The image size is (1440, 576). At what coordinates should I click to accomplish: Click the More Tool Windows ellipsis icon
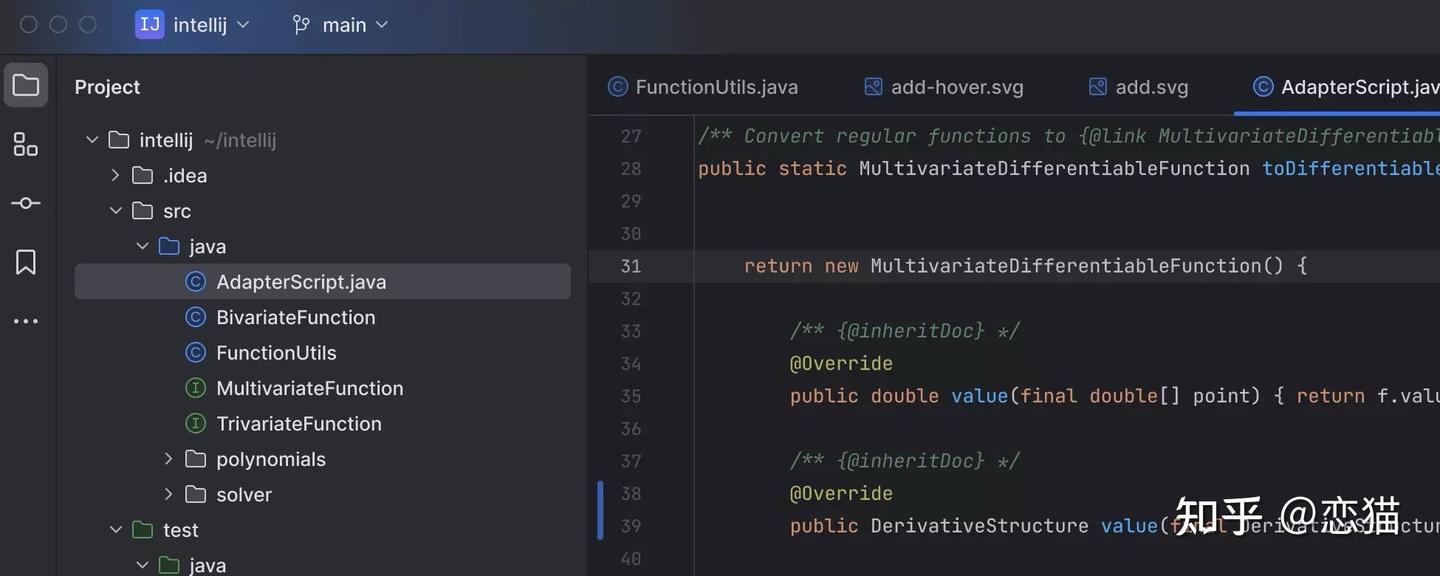pos(25,320)
